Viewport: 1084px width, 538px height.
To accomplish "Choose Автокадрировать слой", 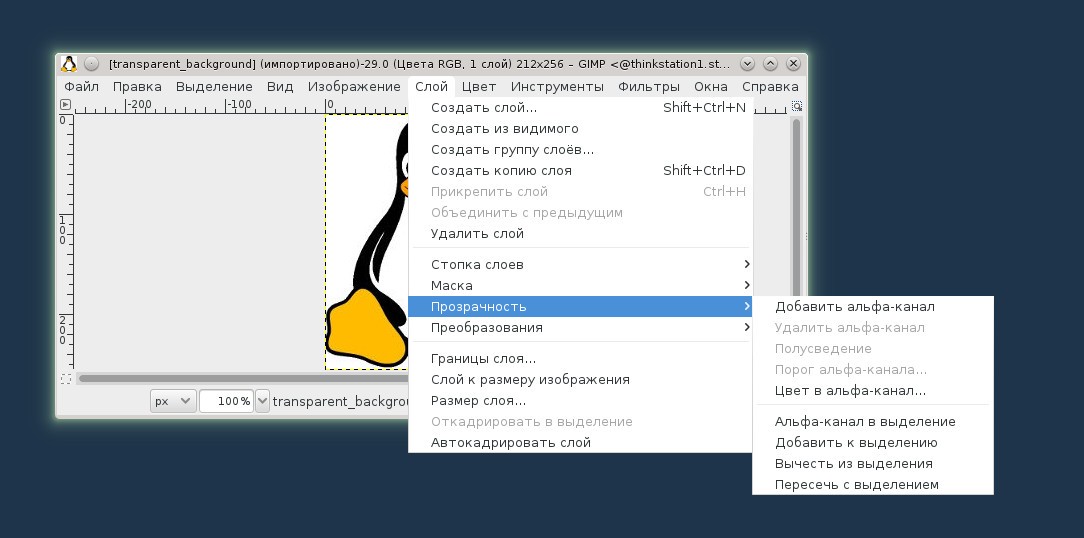I will (580, 442).
